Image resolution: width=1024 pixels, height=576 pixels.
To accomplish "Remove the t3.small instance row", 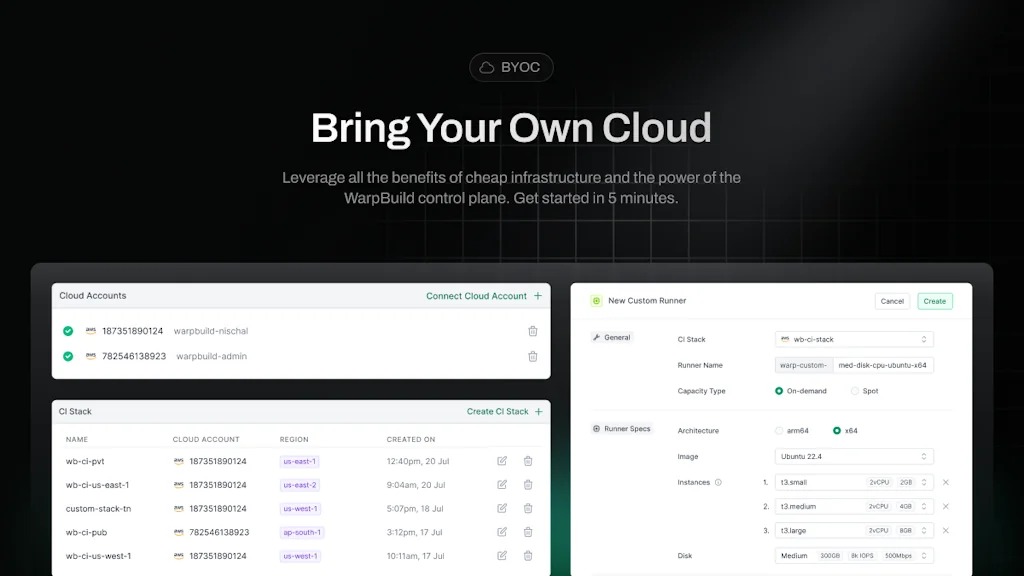I will coord(945,482).
